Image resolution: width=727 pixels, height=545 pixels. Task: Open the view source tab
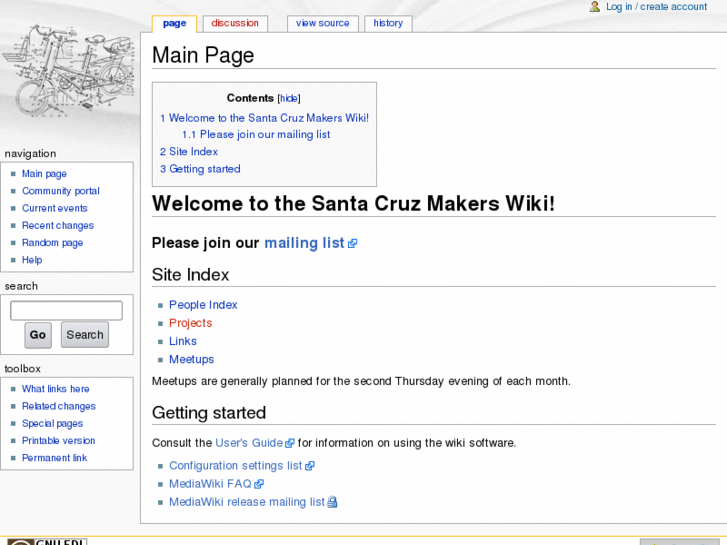pos(323,23)
